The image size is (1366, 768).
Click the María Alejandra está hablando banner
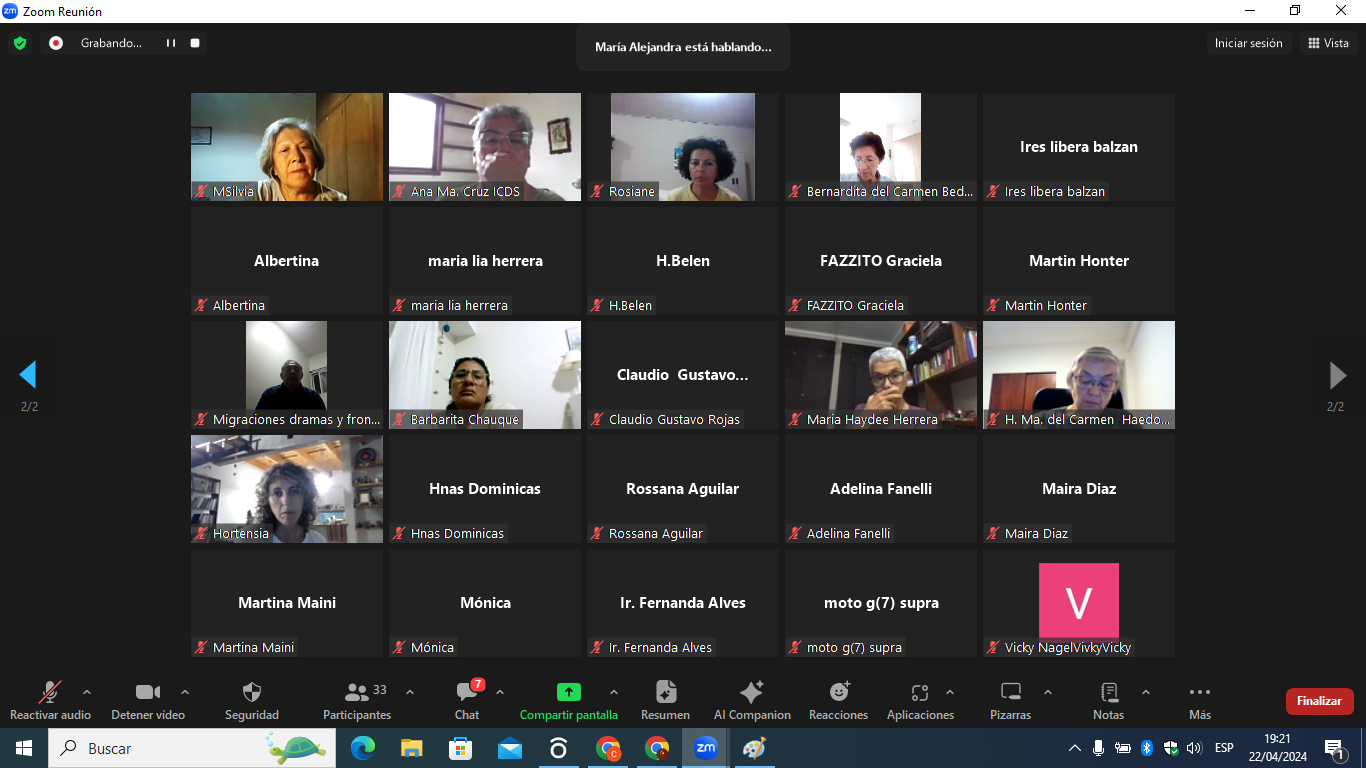pyautogui.click(x=683, y=47)
